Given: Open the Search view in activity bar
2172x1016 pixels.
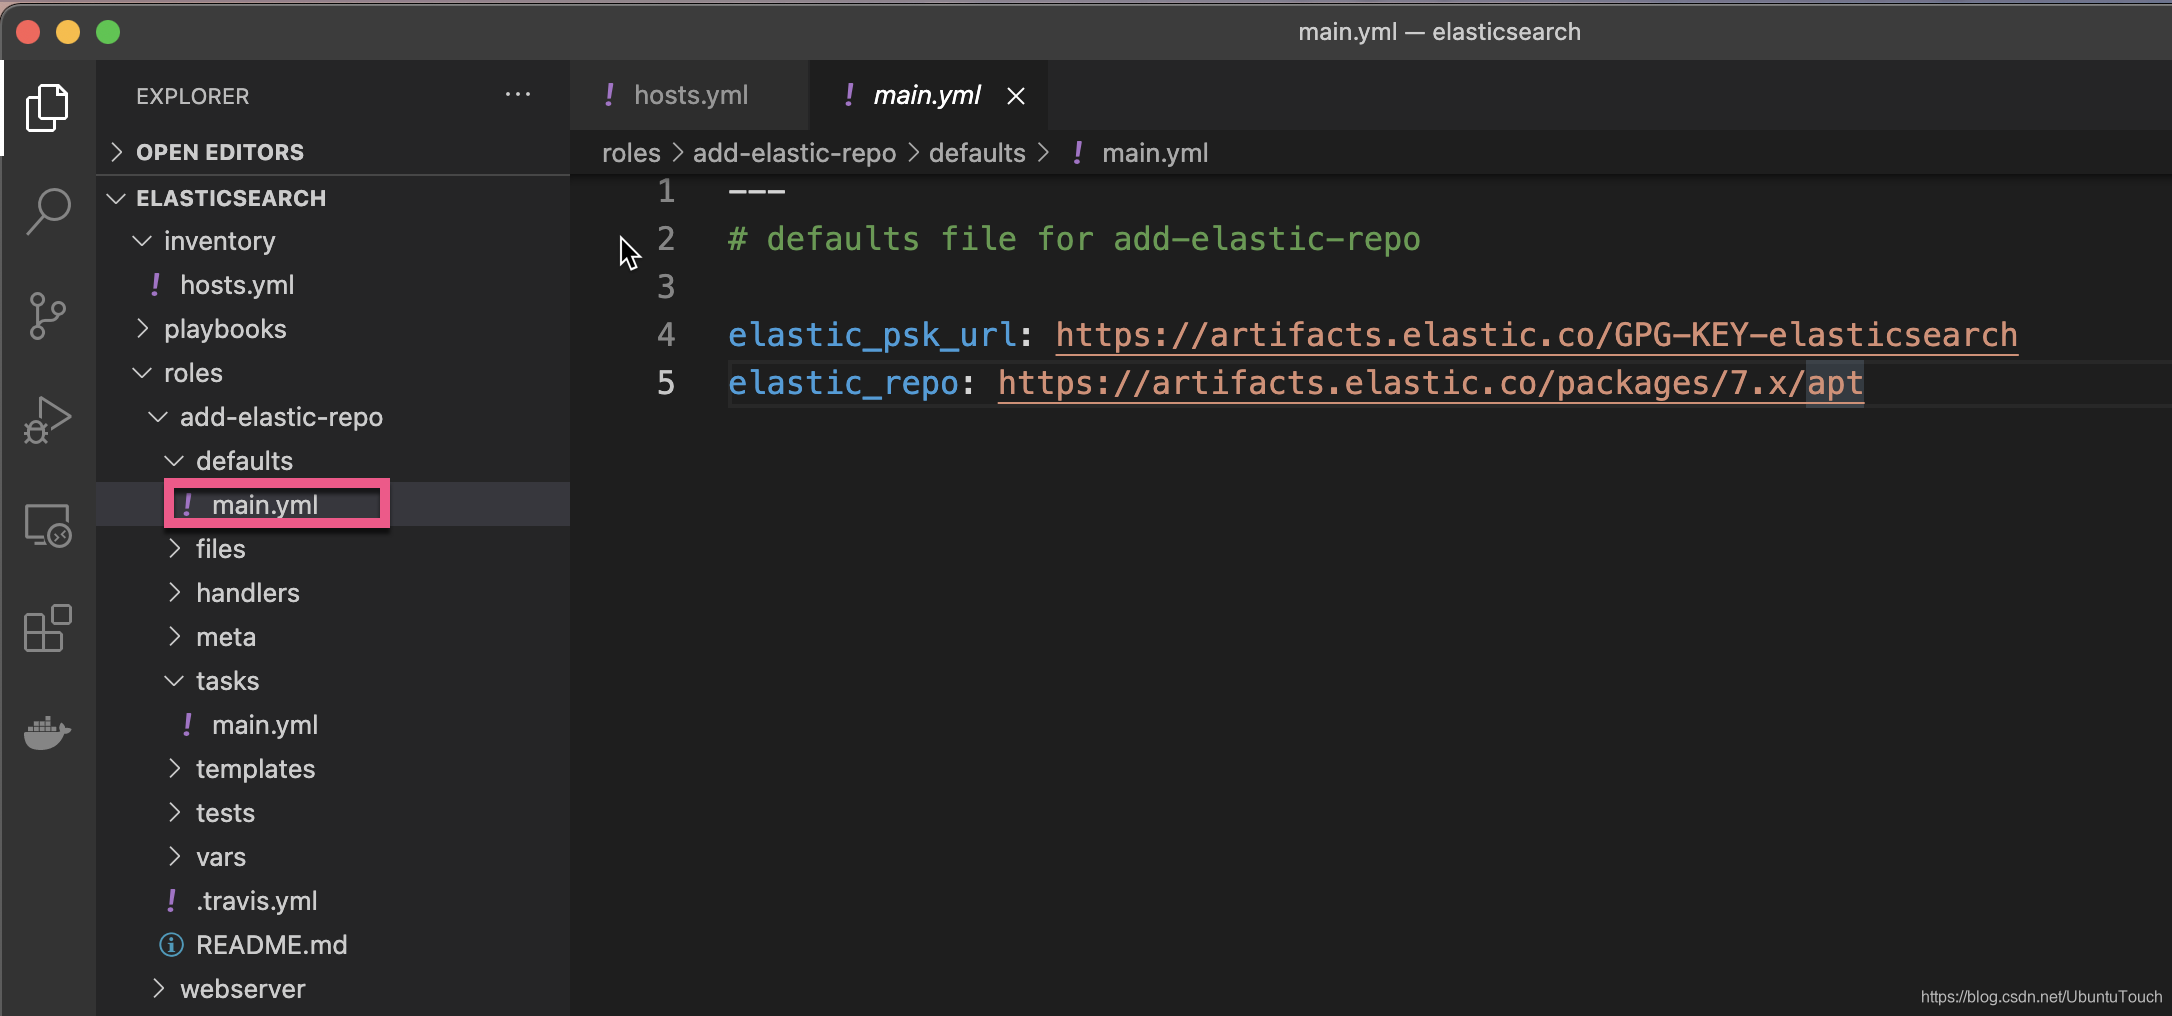Looking at the screenshot, I should [x=47, y=212].
